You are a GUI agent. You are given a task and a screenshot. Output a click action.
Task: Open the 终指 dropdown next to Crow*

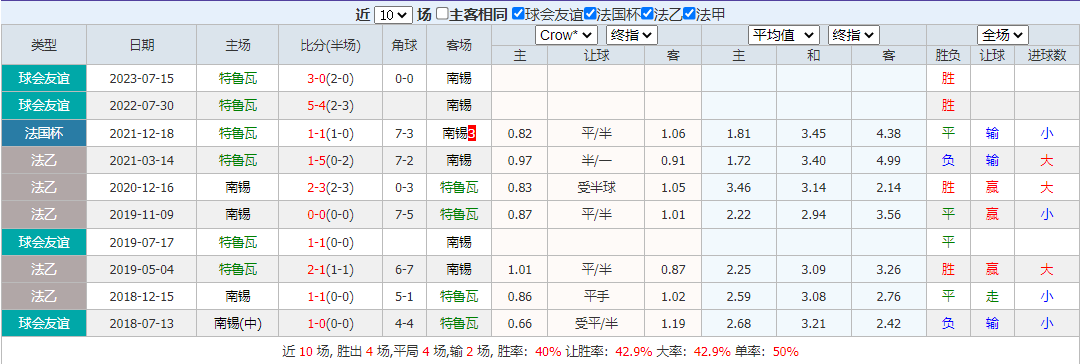tap(631, 35)
